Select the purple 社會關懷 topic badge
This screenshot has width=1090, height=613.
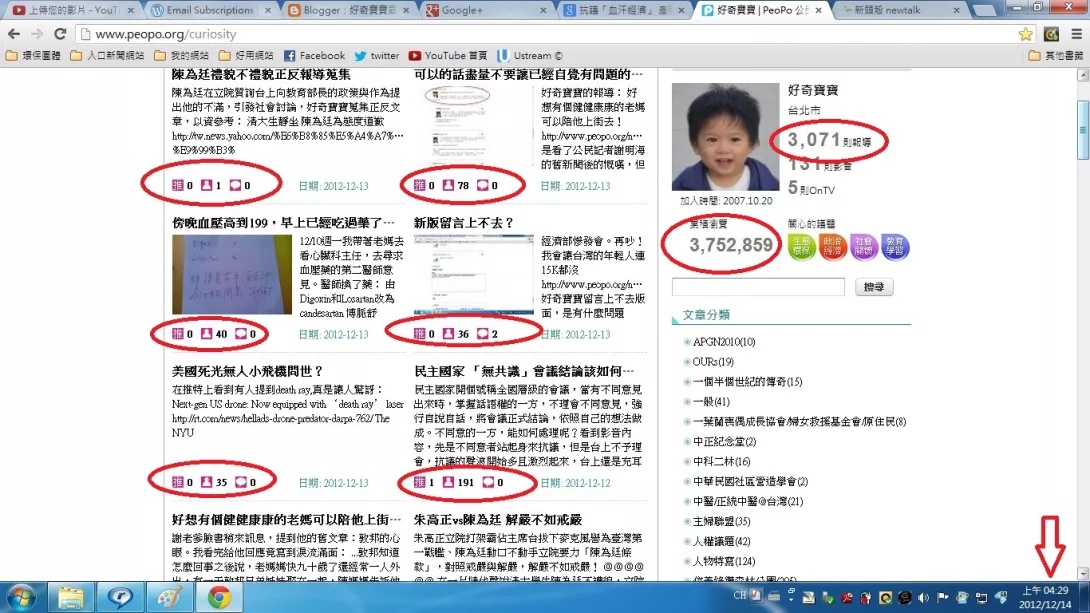tap(864, 246)
